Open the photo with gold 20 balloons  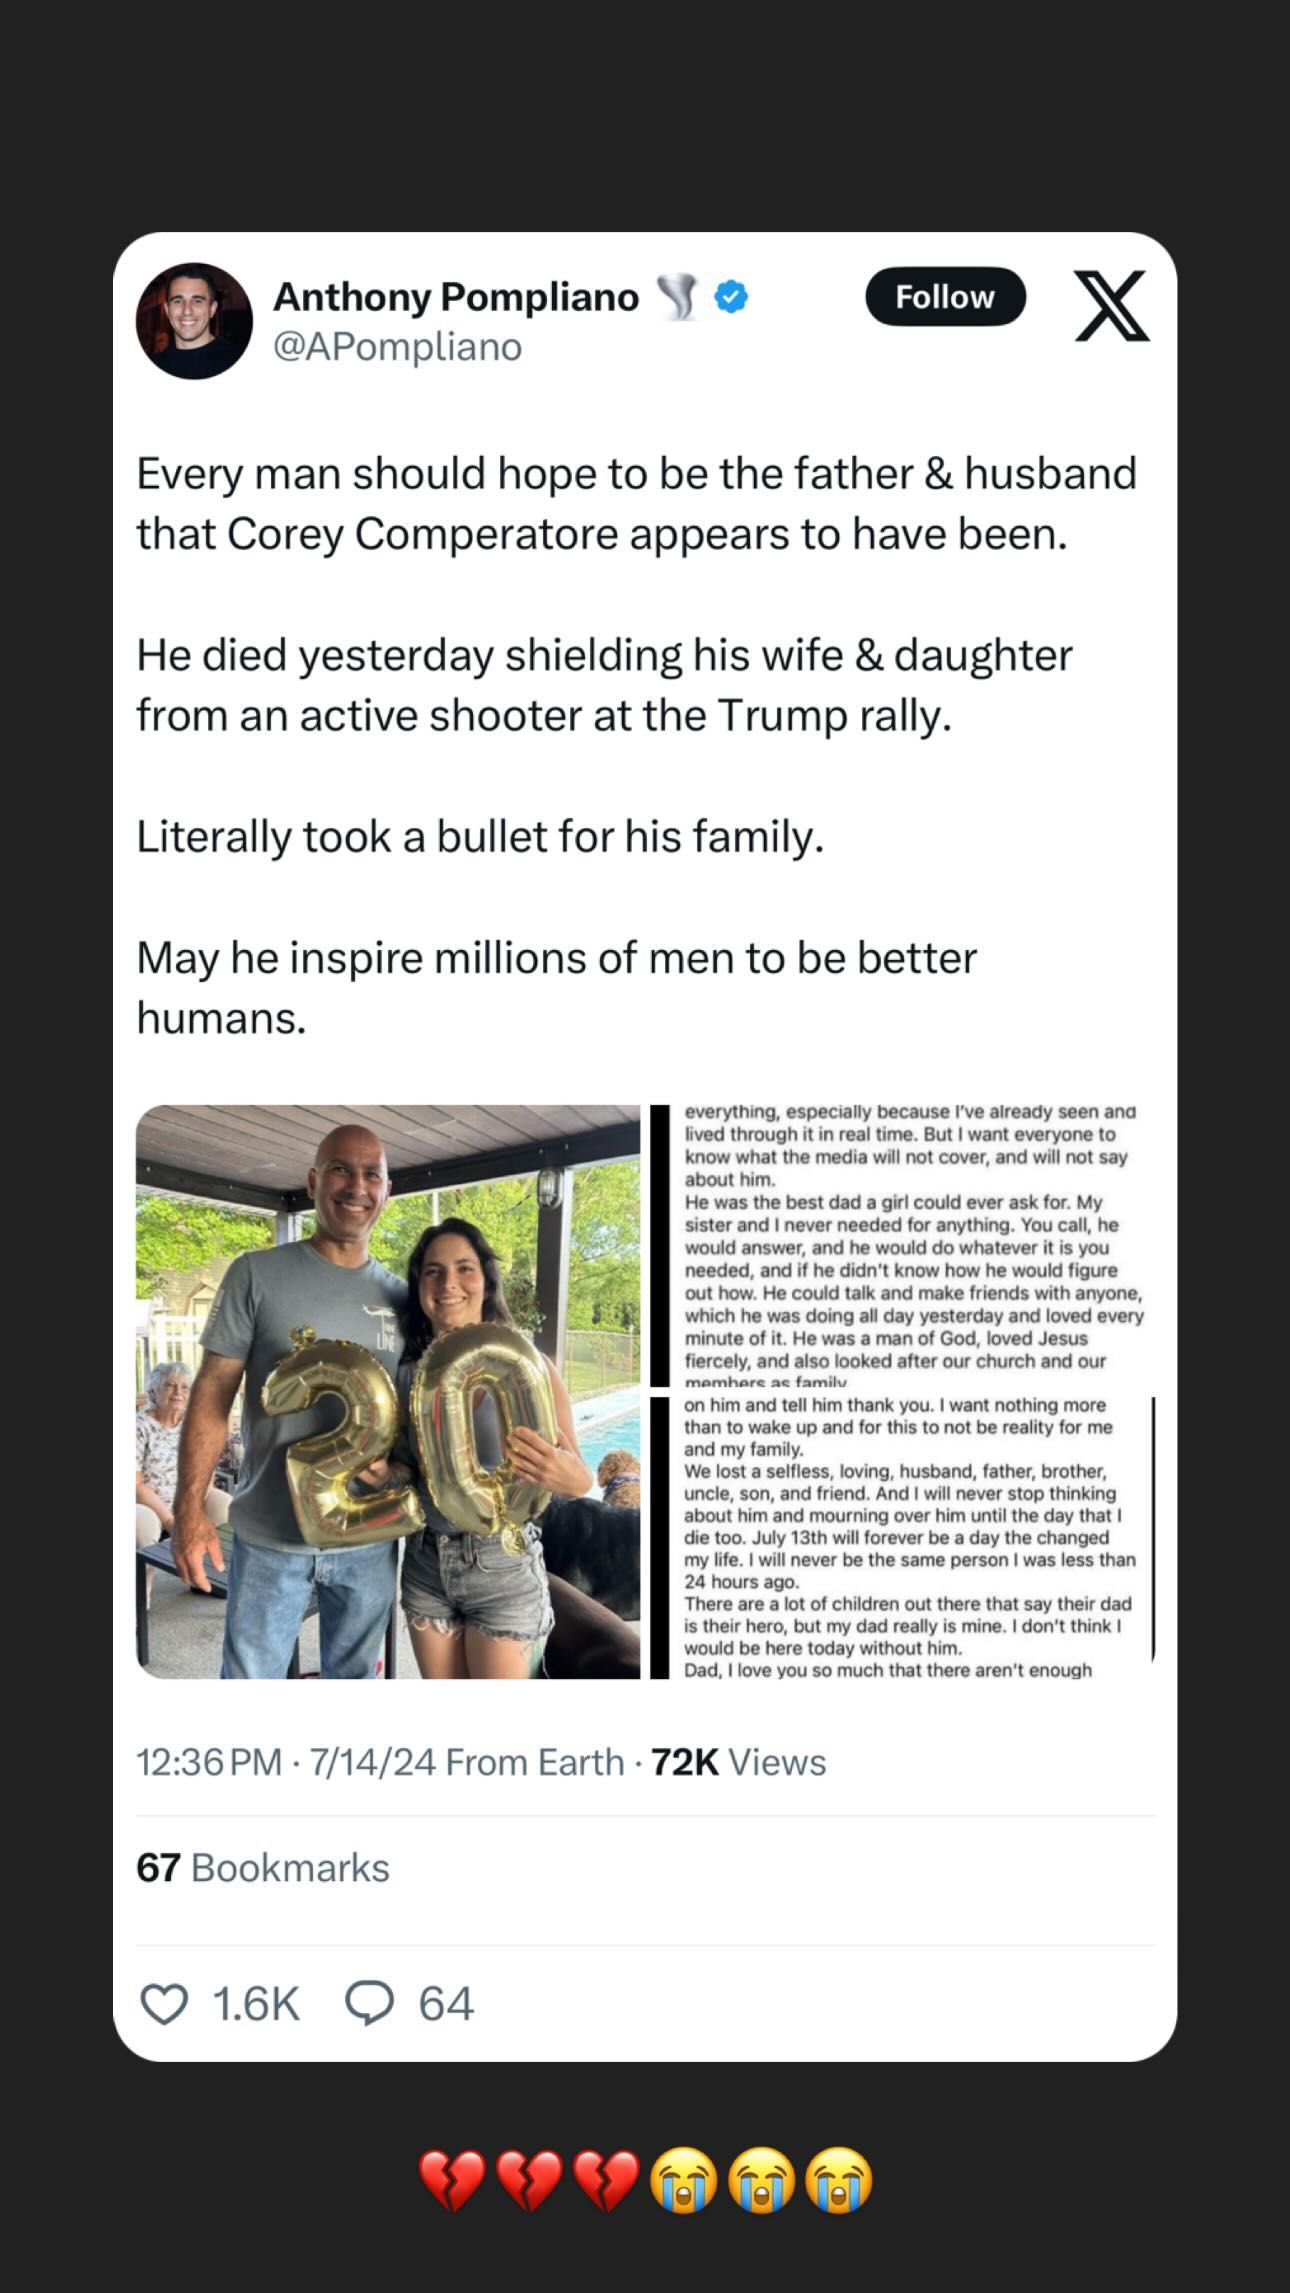(x=388, y=1392)
